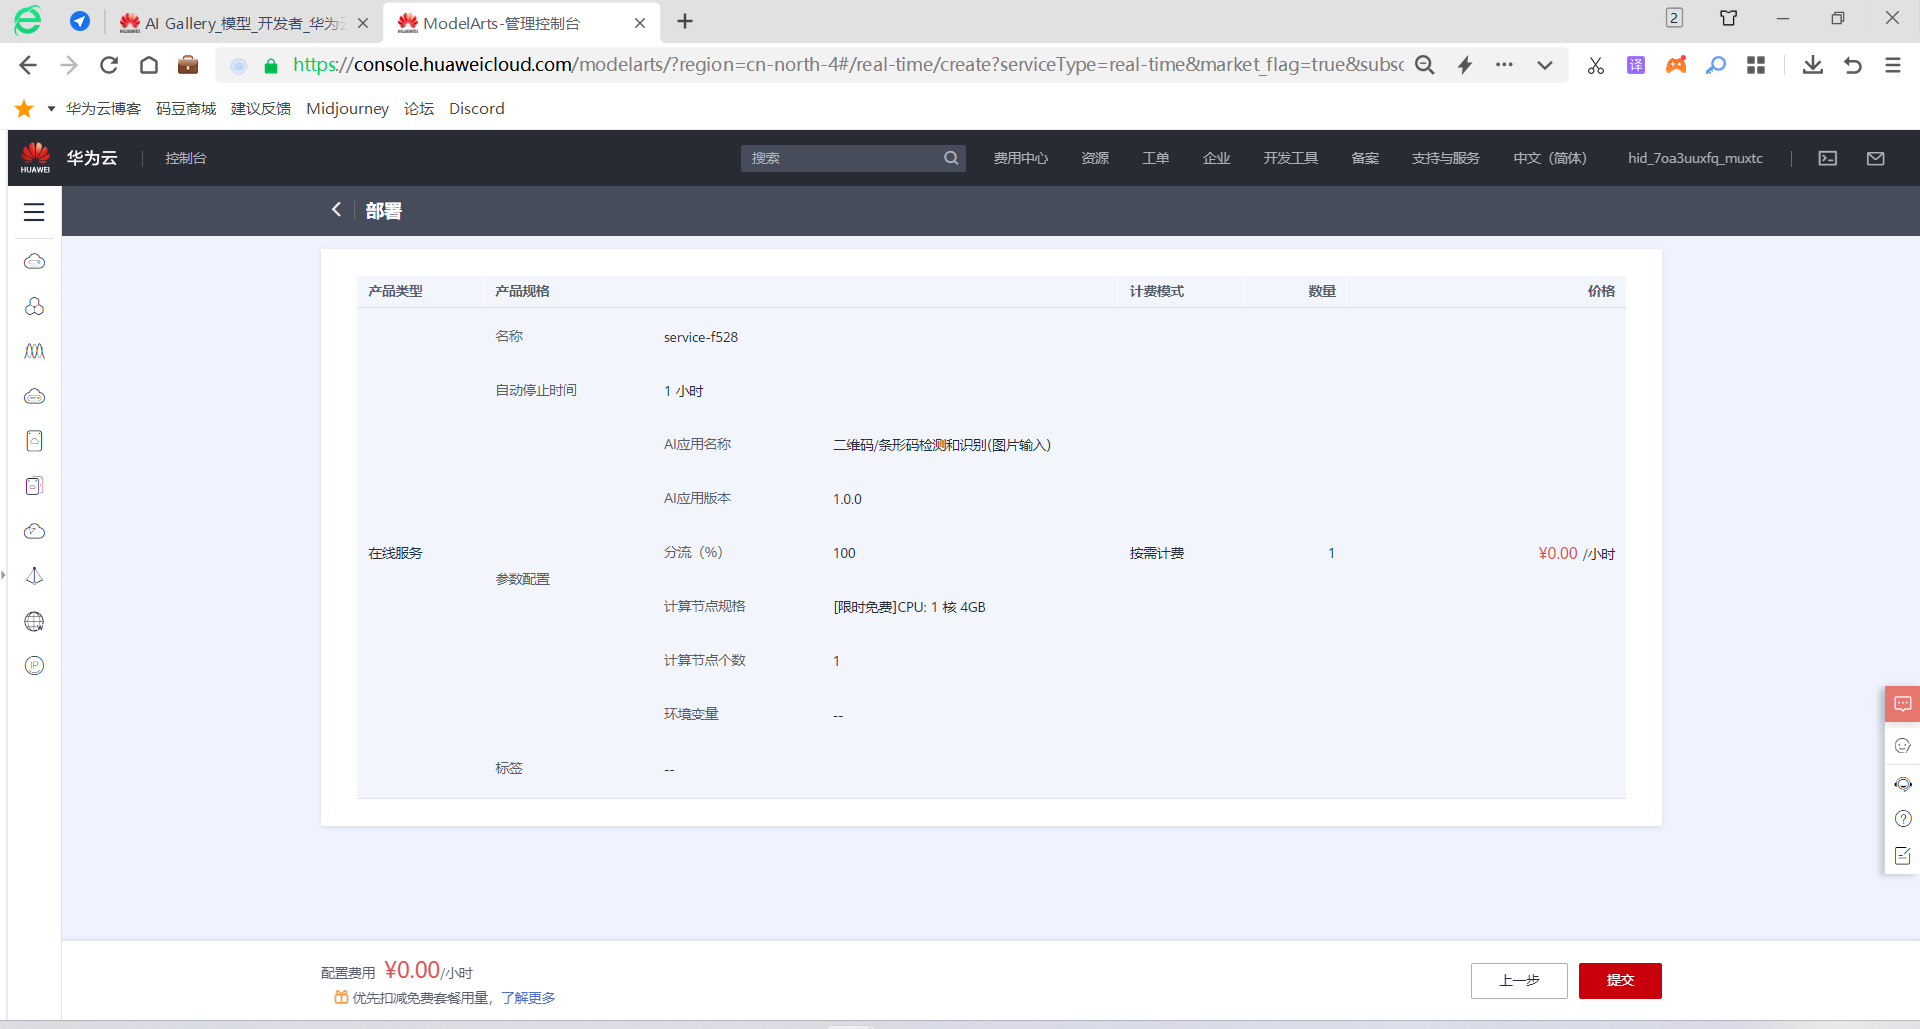This screenshot has height=1029, width=1920.
Task: Click the bookmarks star icon
Action: click(24, 108)
